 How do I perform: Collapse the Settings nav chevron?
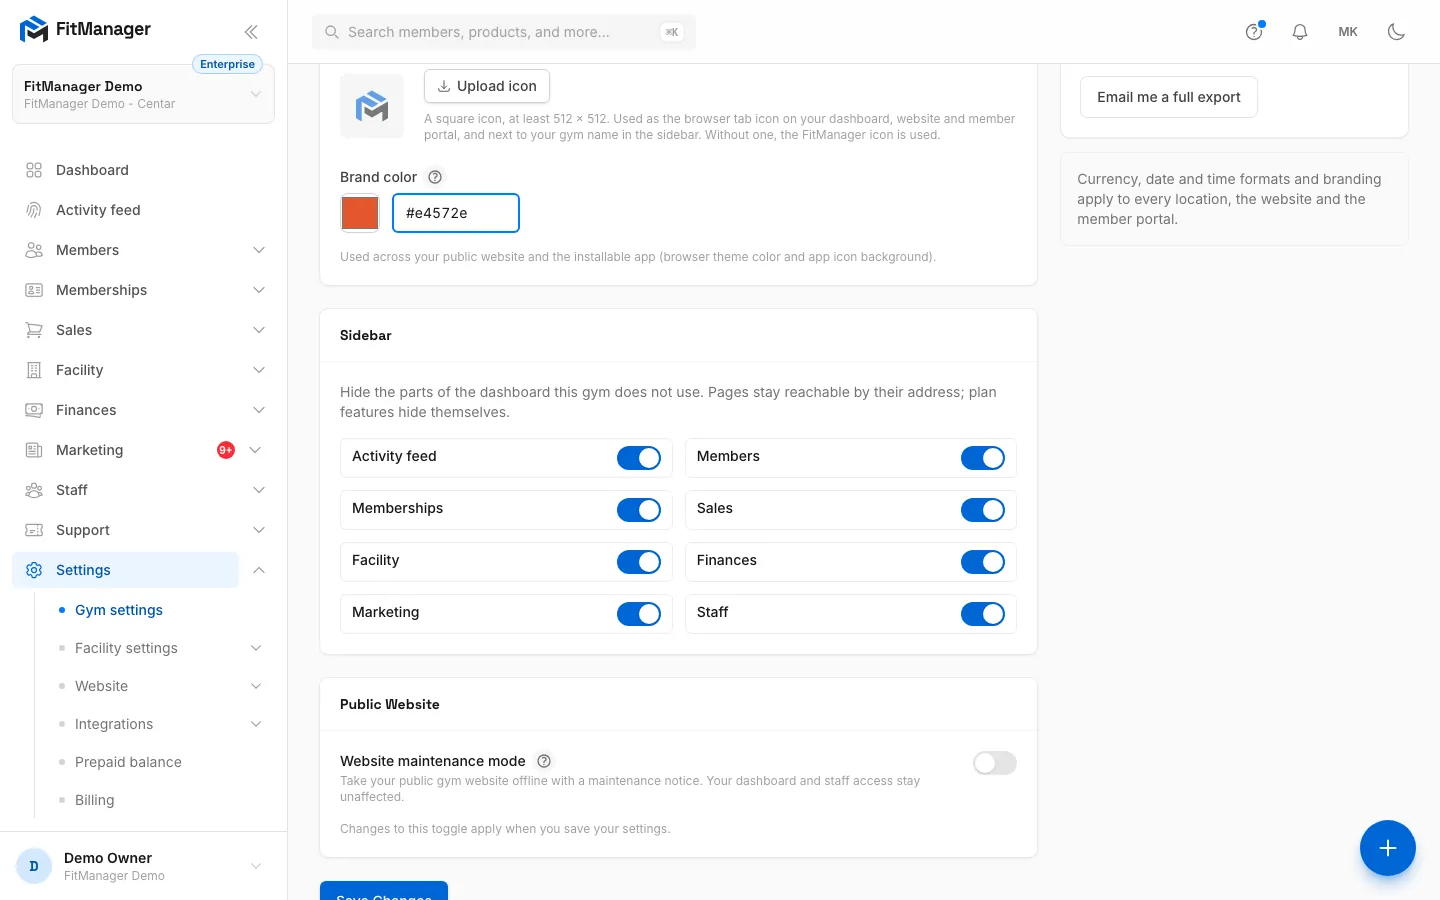click(259, 570)
